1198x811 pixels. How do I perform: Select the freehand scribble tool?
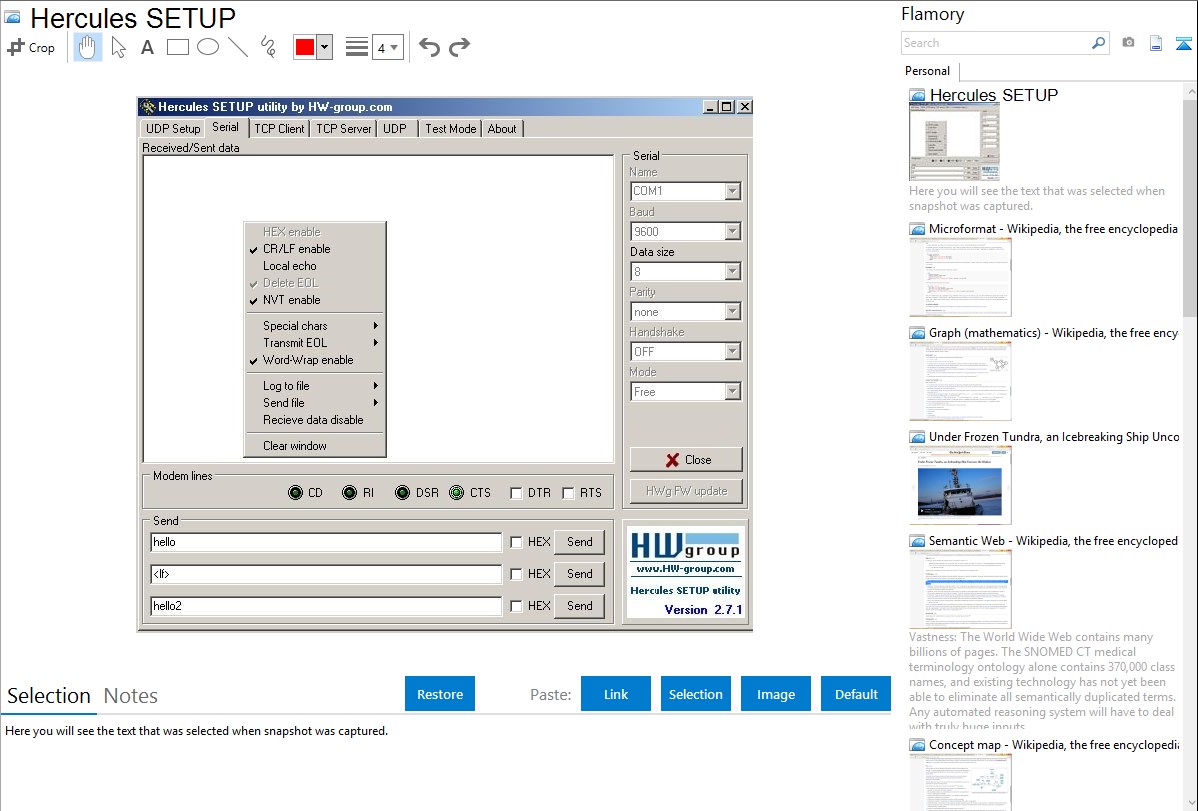pos(268,47)
